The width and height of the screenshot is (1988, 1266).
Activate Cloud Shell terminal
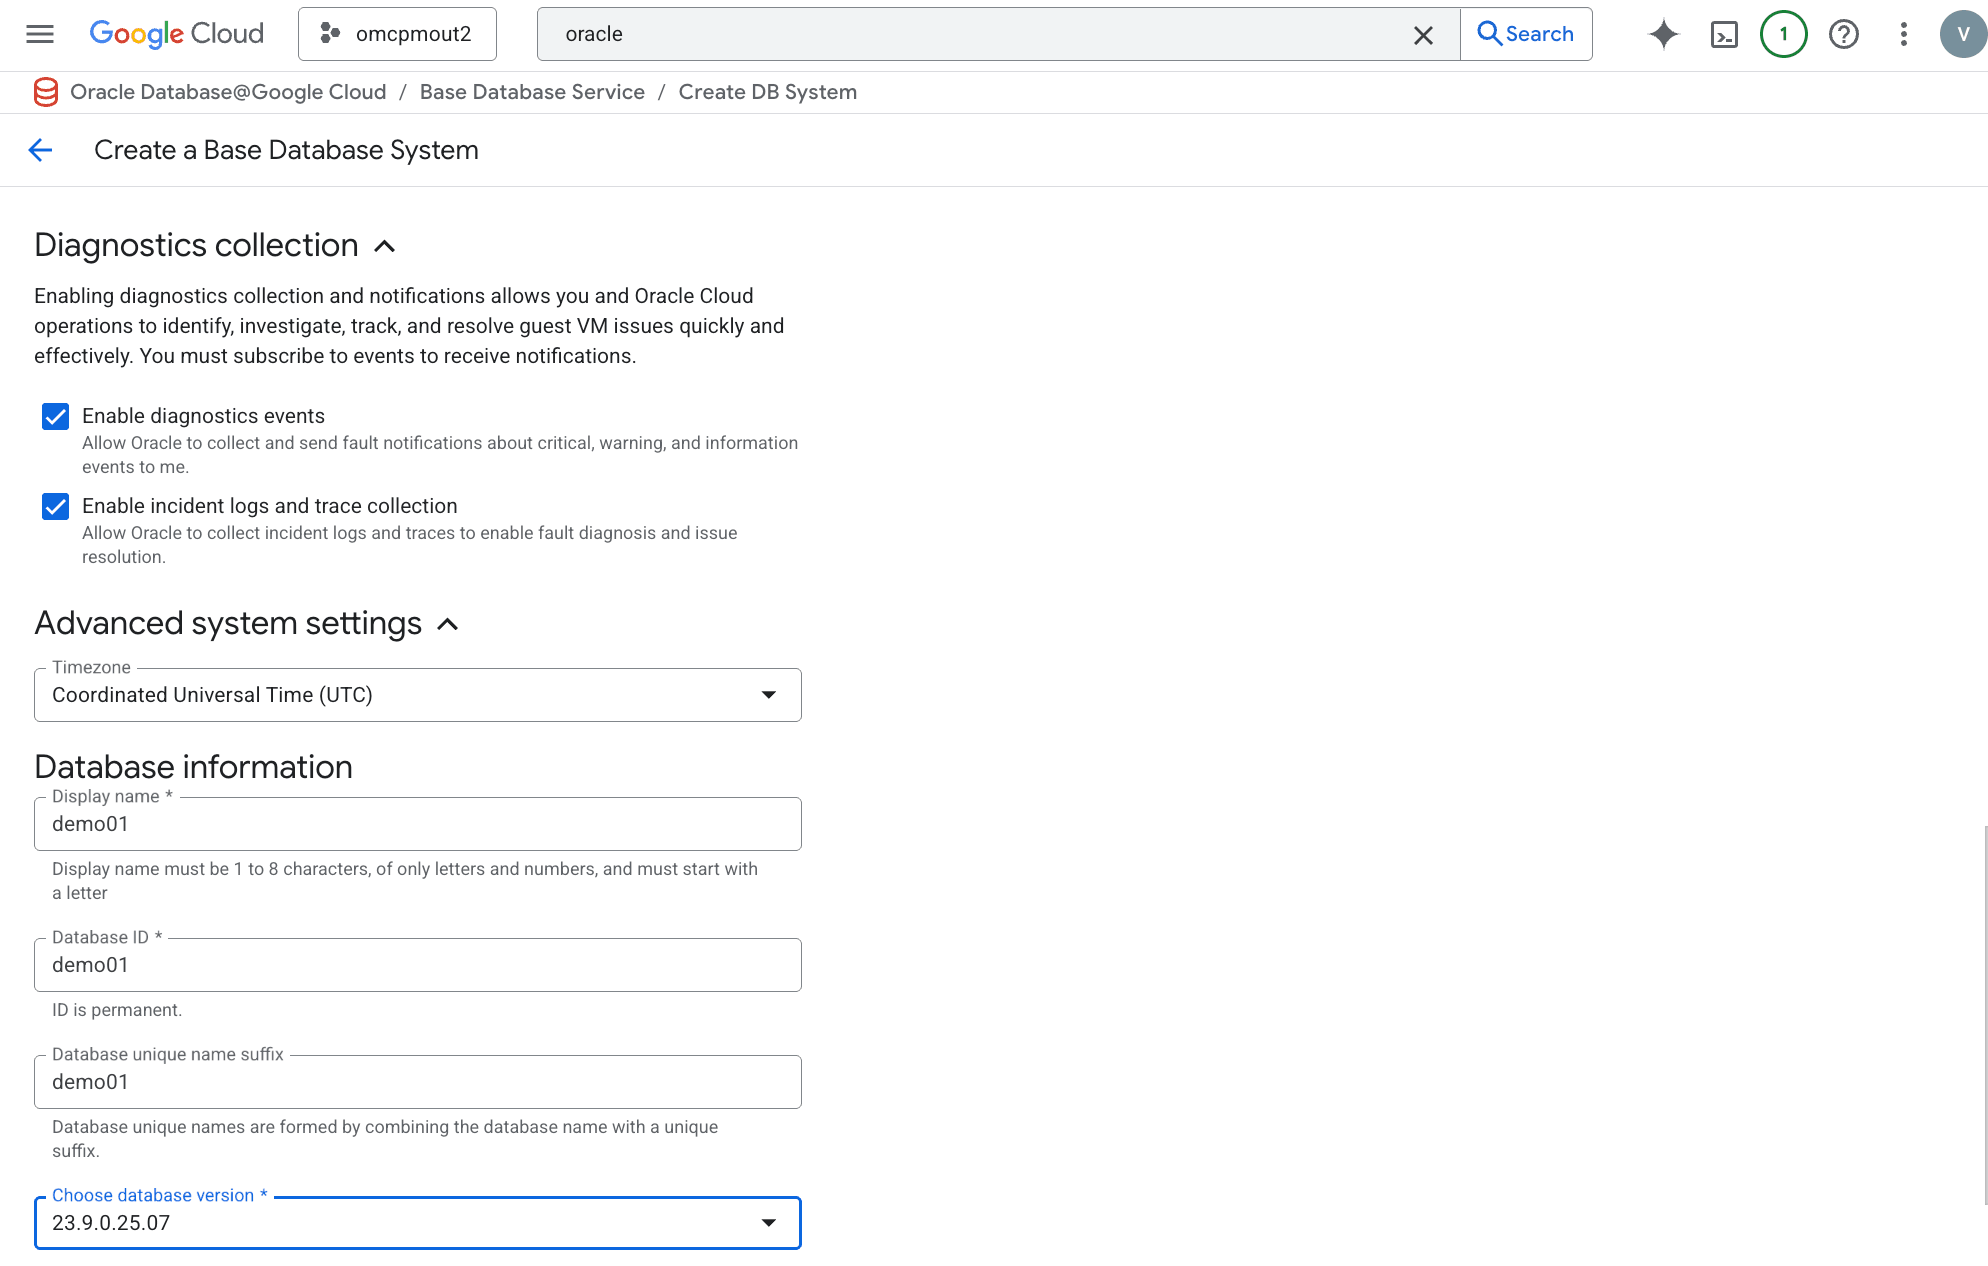[x=1724, y=33]
